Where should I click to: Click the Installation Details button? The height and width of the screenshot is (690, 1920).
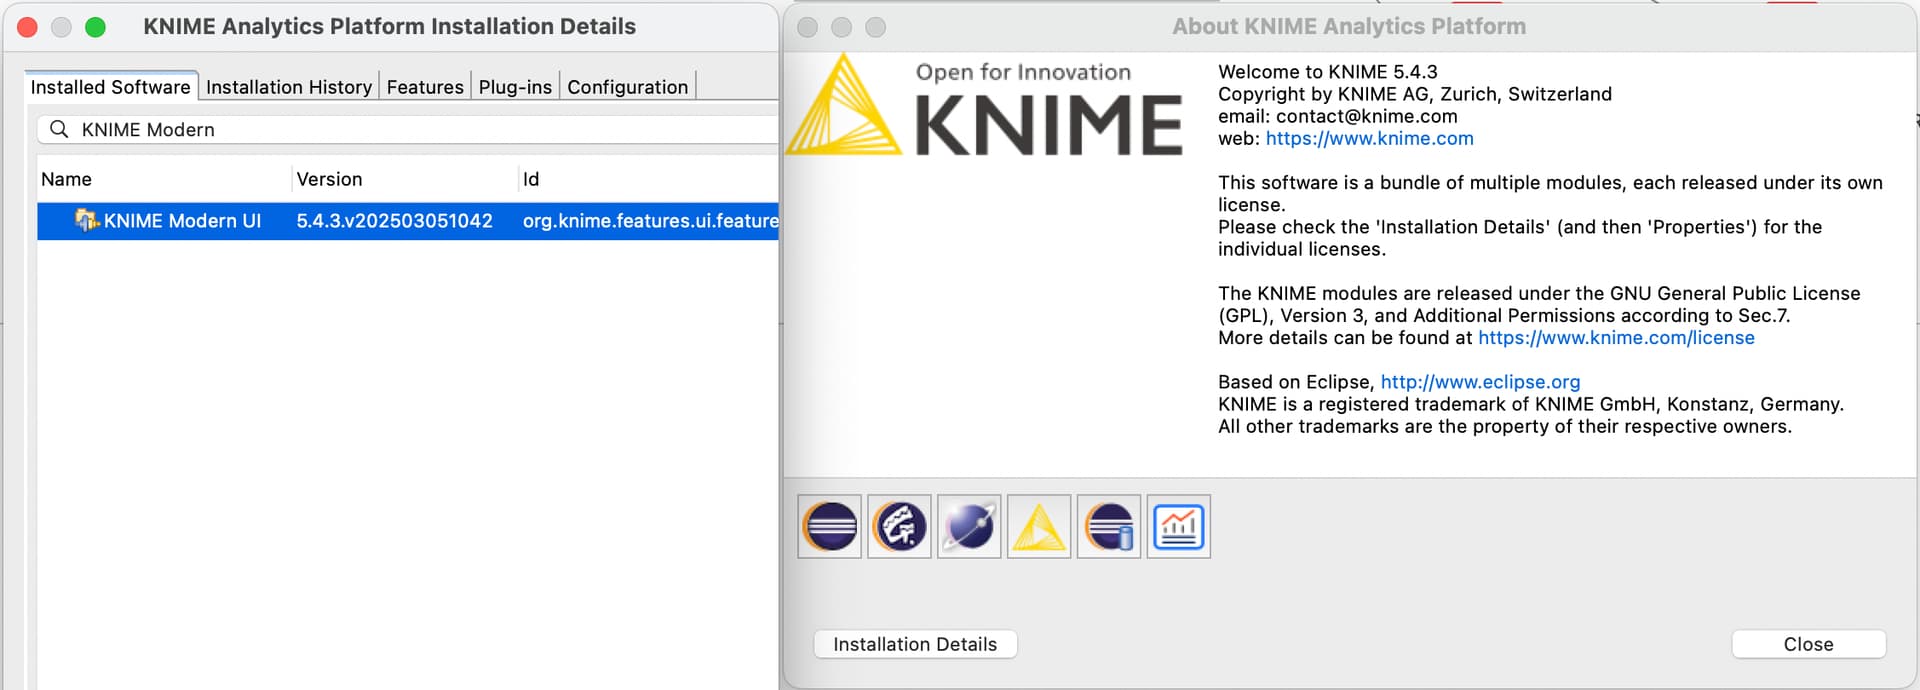click(x=915, y=644)
